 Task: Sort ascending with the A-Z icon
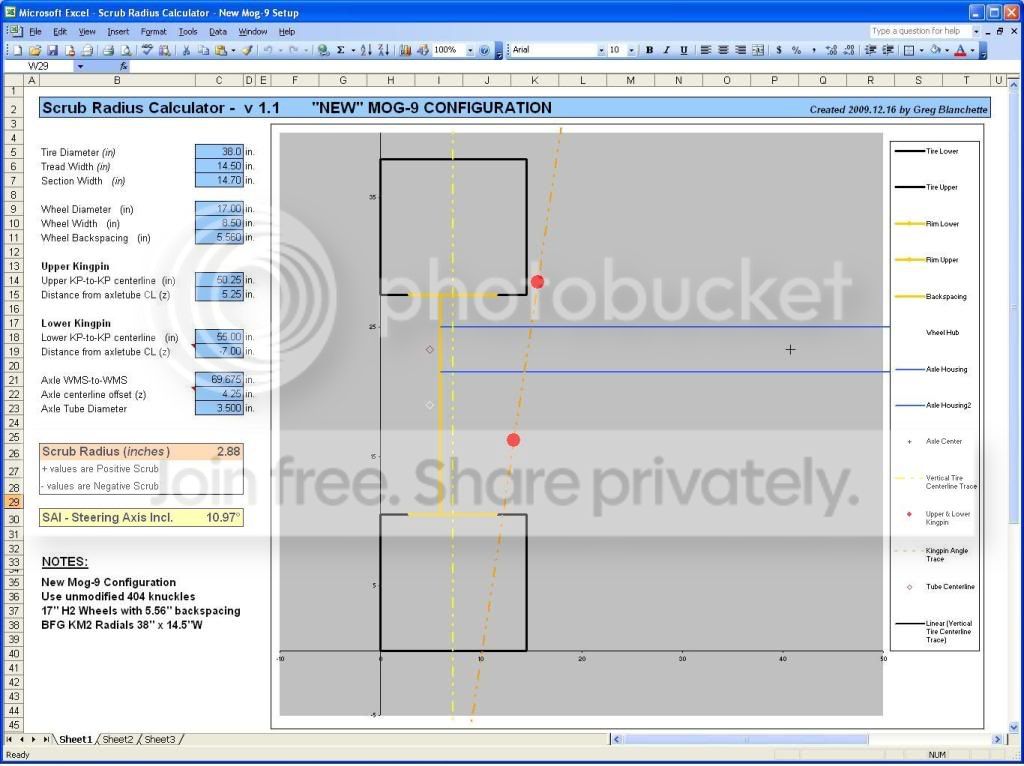[366, 50]
